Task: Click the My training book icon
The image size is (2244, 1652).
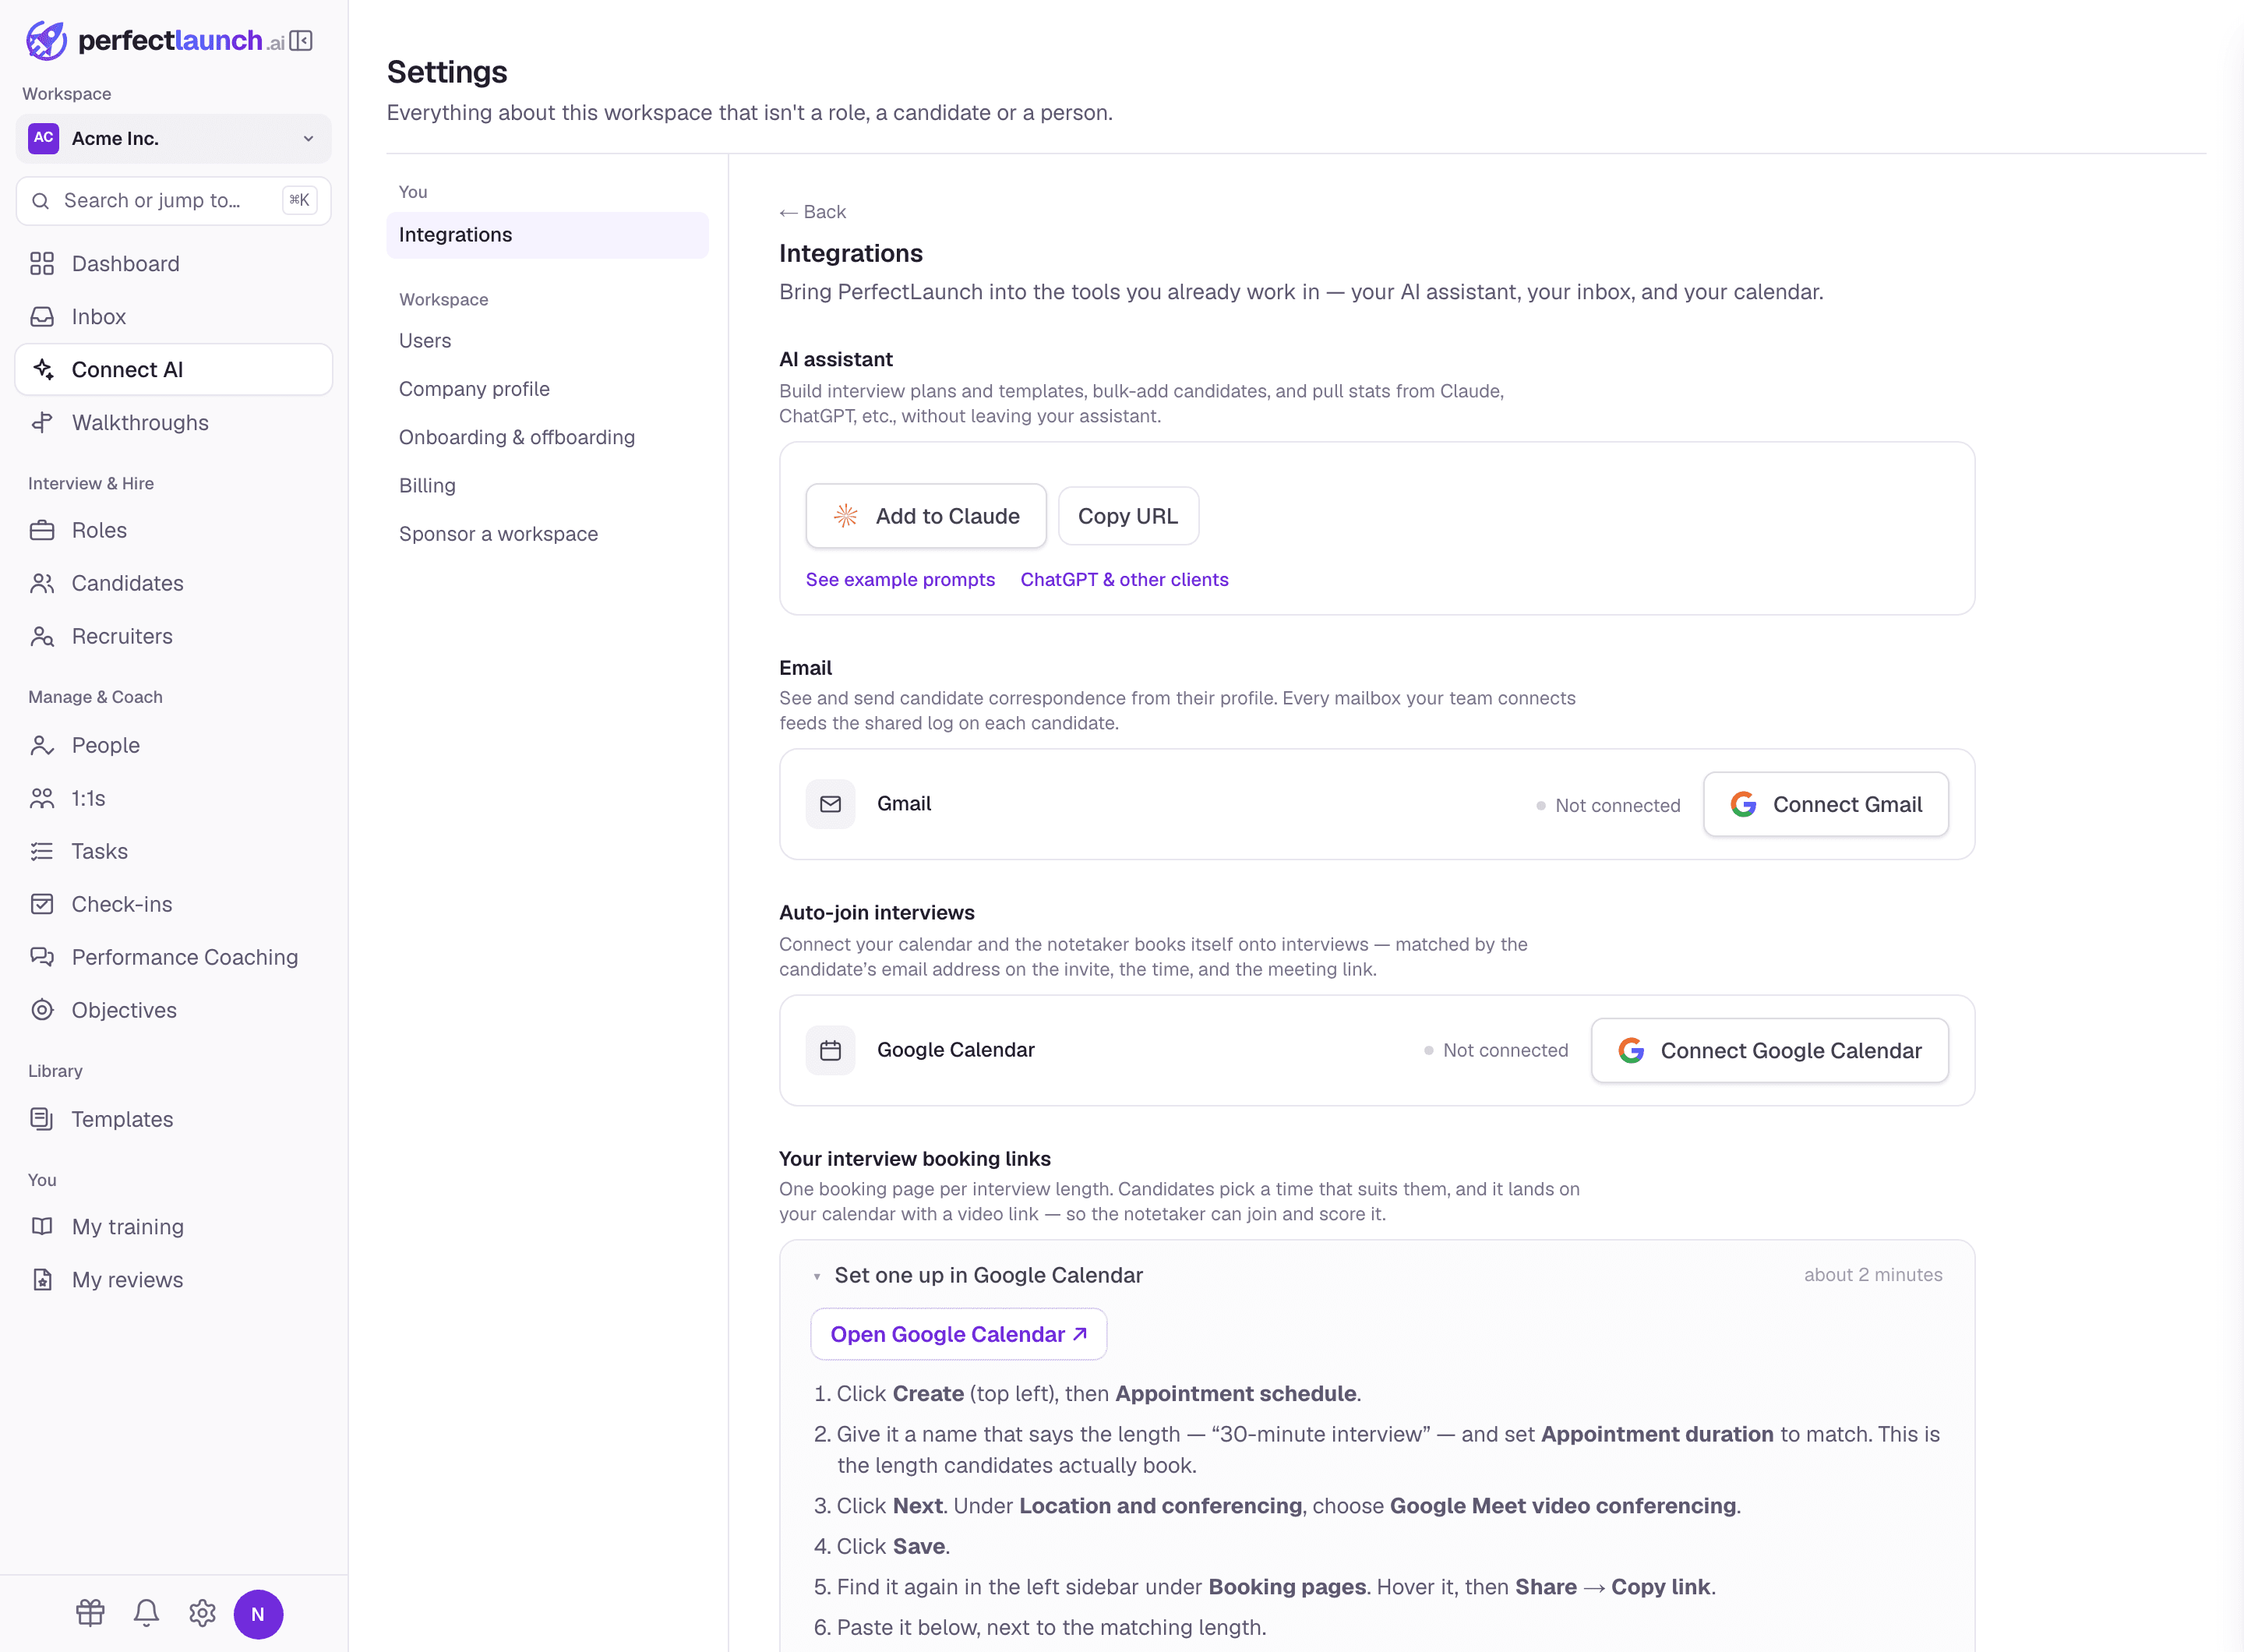Action: point(42,1227)
